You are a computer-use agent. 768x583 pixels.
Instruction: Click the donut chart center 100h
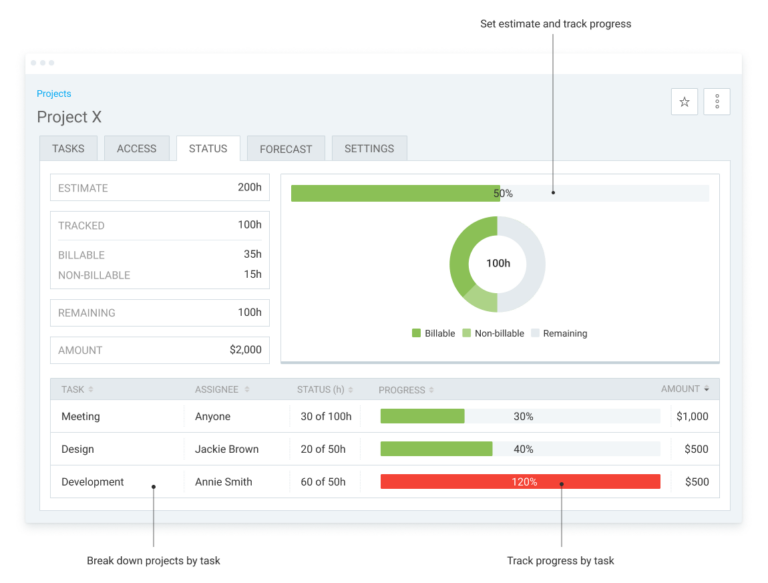point(498,264)
